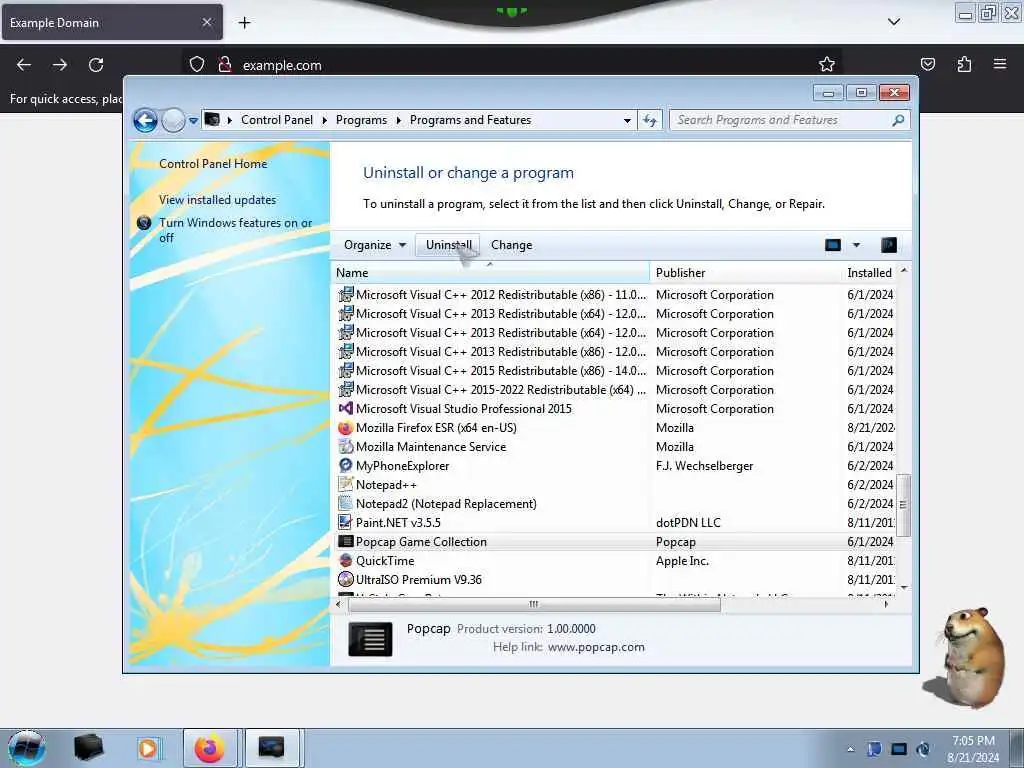Open the recent pages dropdown arrow

[x=193, y=121]
